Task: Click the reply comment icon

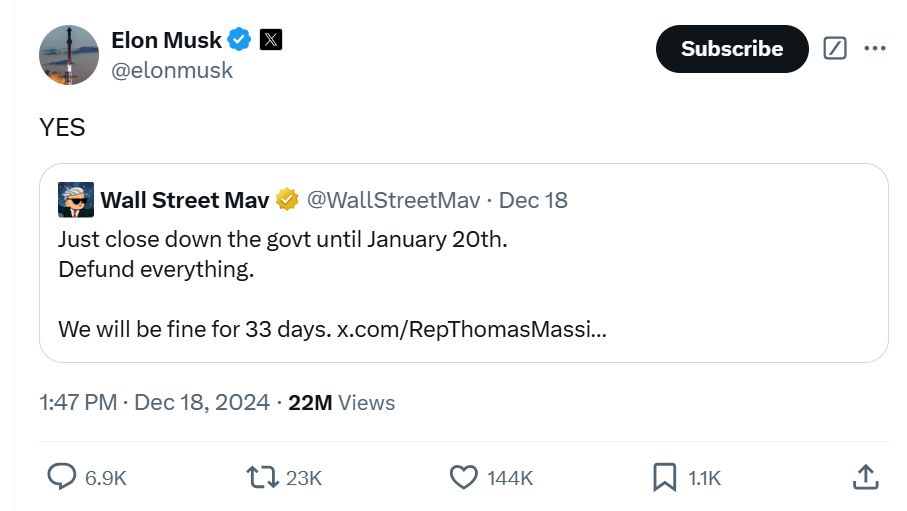Action: [x=63, y=477]
